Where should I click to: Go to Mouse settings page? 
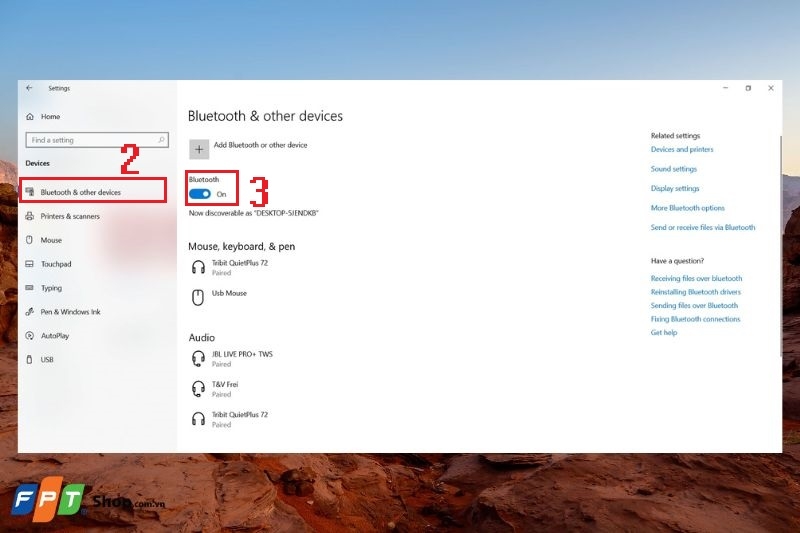coord(51,240)
